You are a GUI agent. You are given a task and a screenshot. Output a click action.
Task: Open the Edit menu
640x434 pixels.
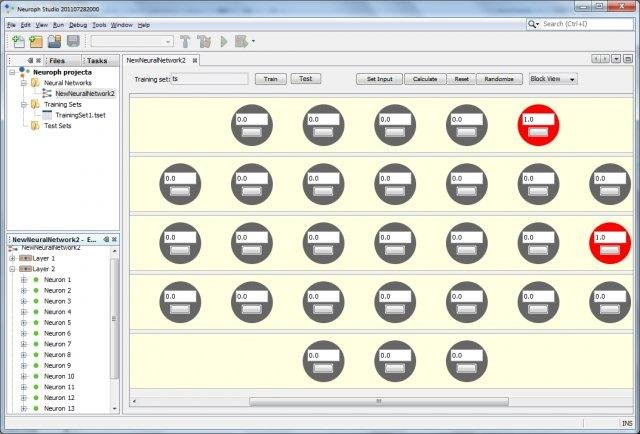[x=25, y=25]
